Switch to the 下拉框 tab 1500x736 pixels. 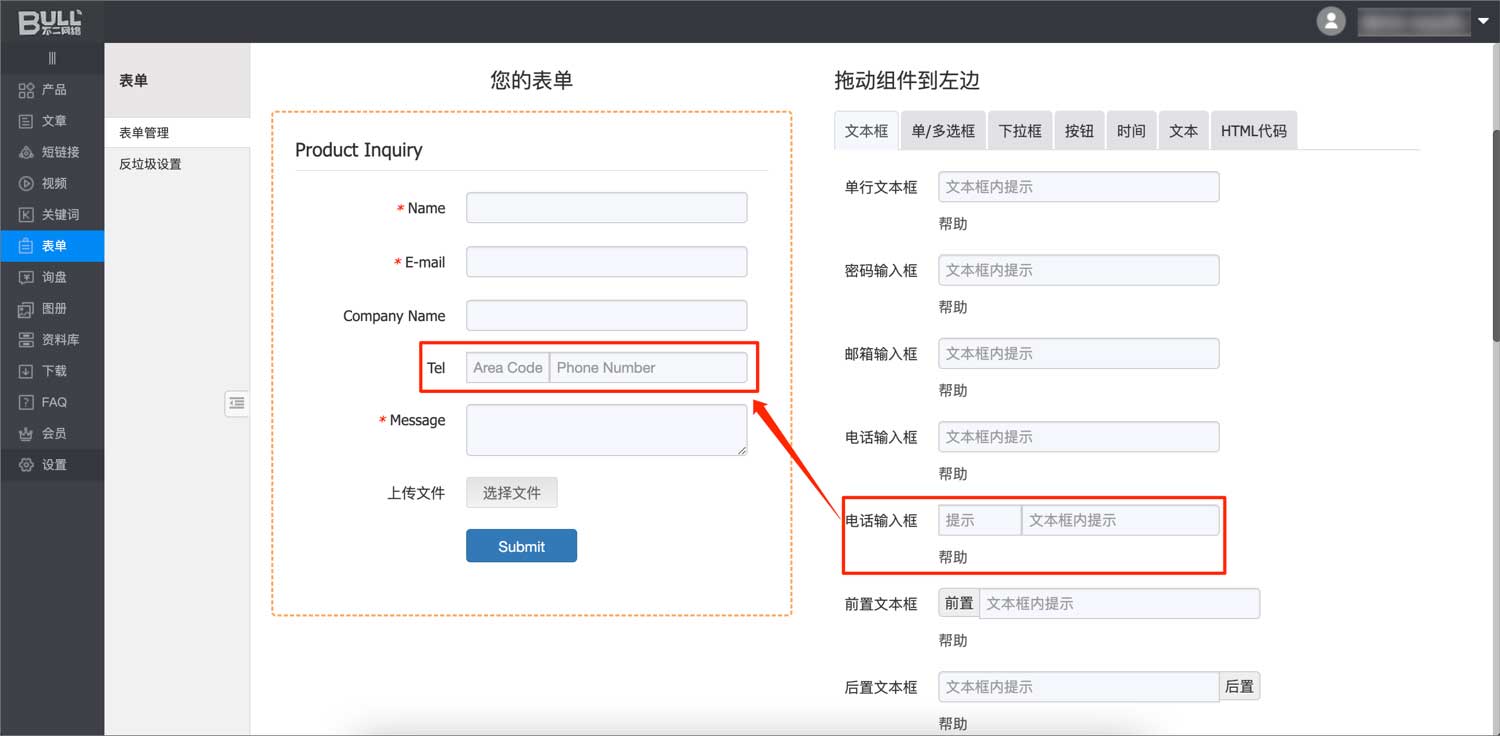(1020, 131)
